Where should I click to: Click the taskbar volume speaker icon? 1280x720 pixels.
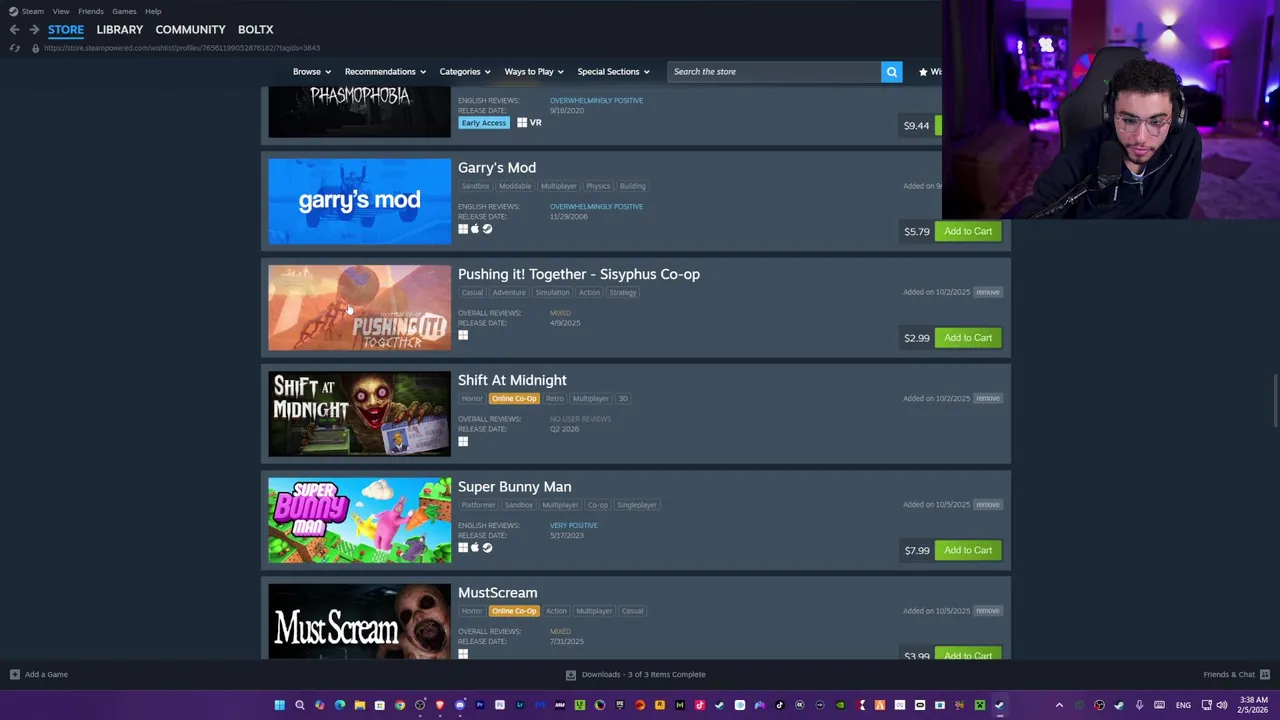1222,705
